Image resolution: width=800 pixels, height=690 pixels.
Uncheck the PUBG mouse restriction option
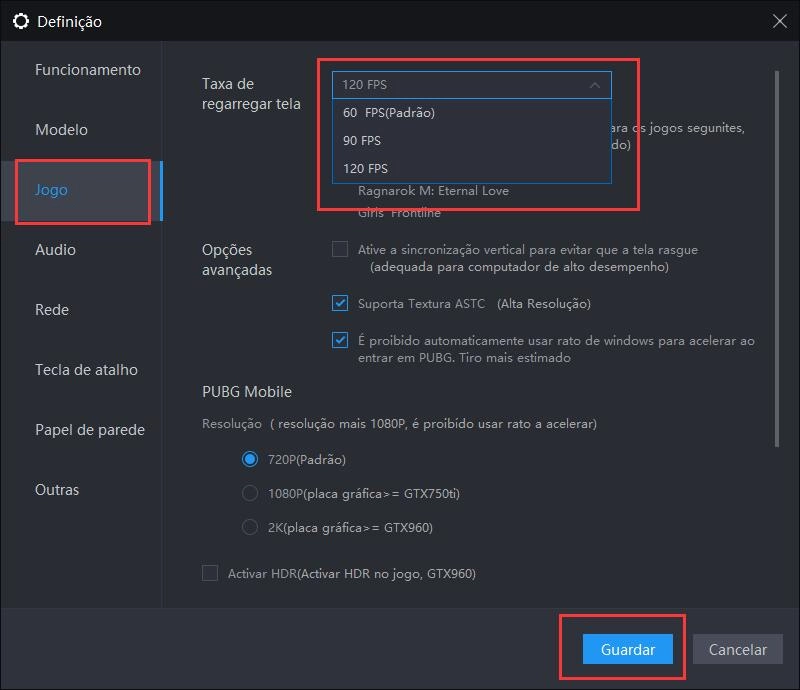(340, 340)
